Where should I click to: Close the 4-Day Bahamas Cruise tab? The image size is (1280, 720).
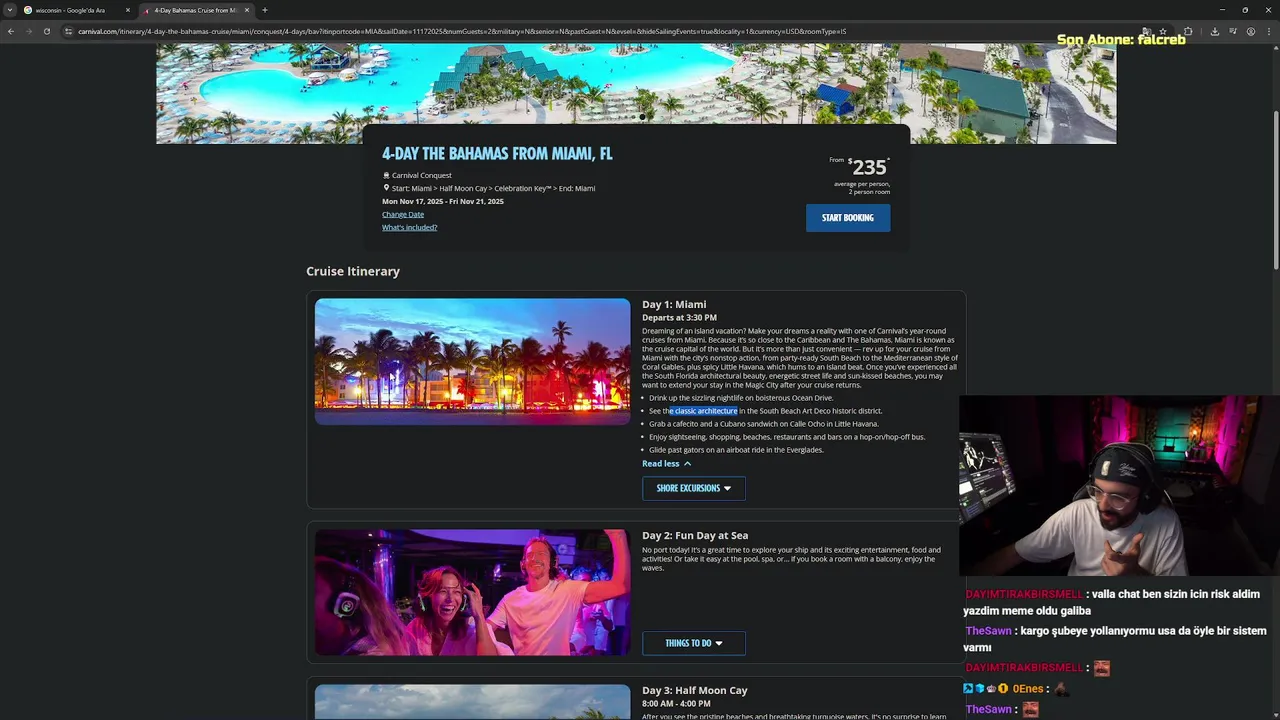click(x=246, y=10)
